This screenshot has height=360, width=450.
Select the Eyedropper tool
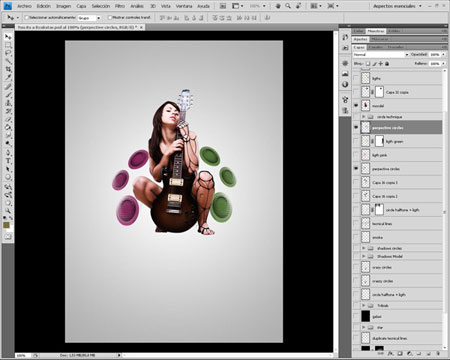point(8,77)
